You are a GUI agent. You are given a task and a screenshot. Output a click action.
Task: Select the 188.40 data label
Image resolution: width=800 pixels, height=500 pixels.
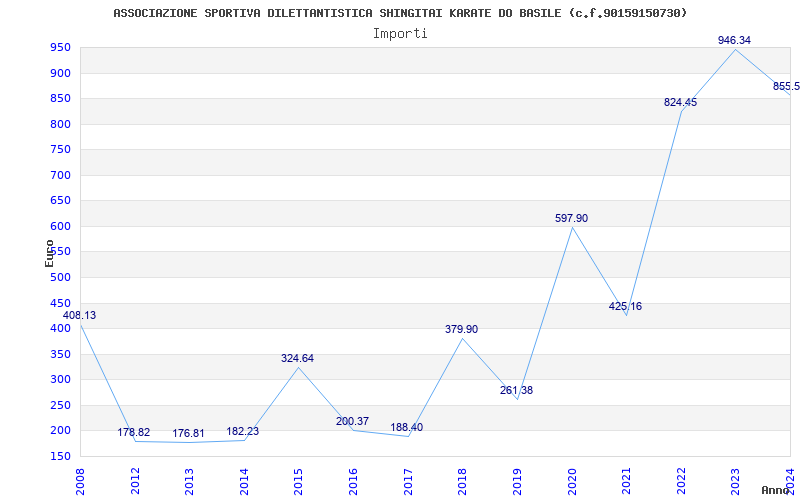coord(407,427)
